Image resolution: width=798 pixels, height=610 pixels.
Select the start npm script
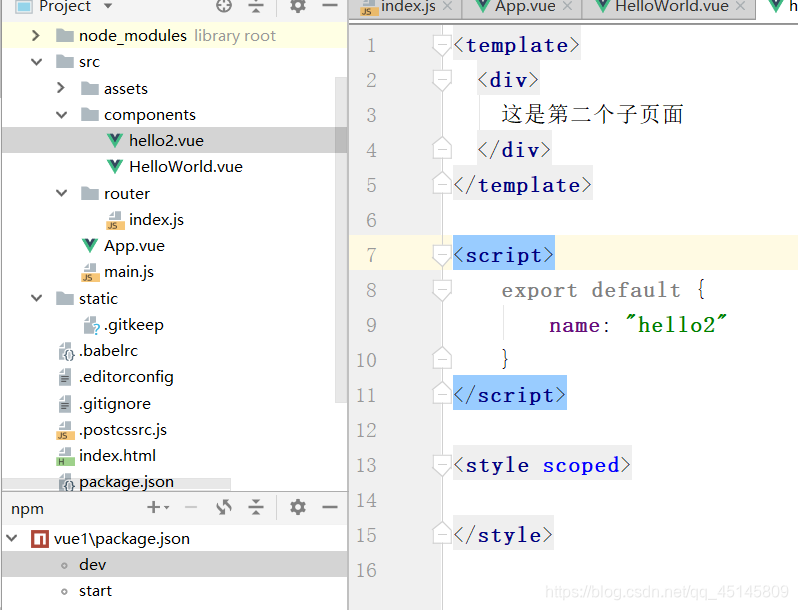pyautogui.click(x=175, y=591)
